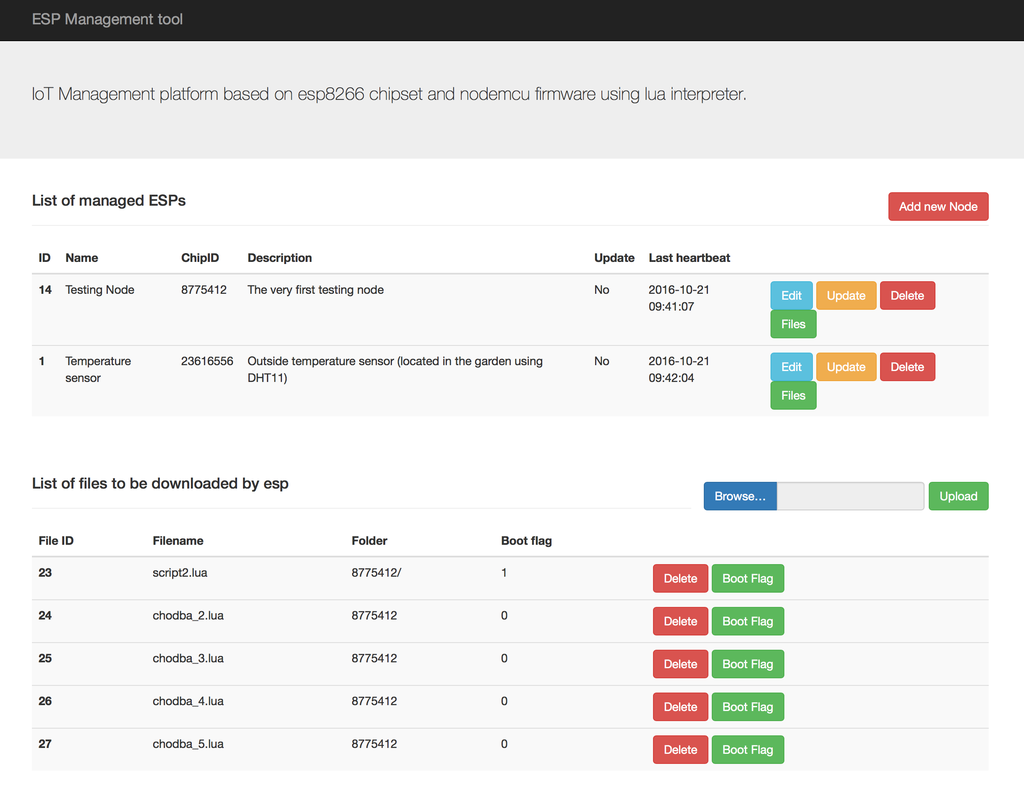The height and width of the screenshot is (800, 1024).
Task: Edit the Testing Node entry
Action: (x=791, y=295)
